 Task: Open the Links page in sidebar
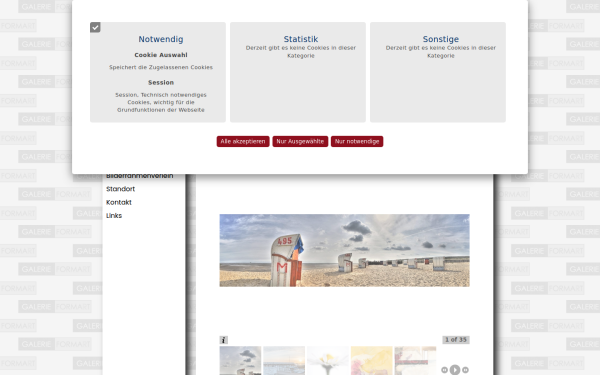coord(114,216)
